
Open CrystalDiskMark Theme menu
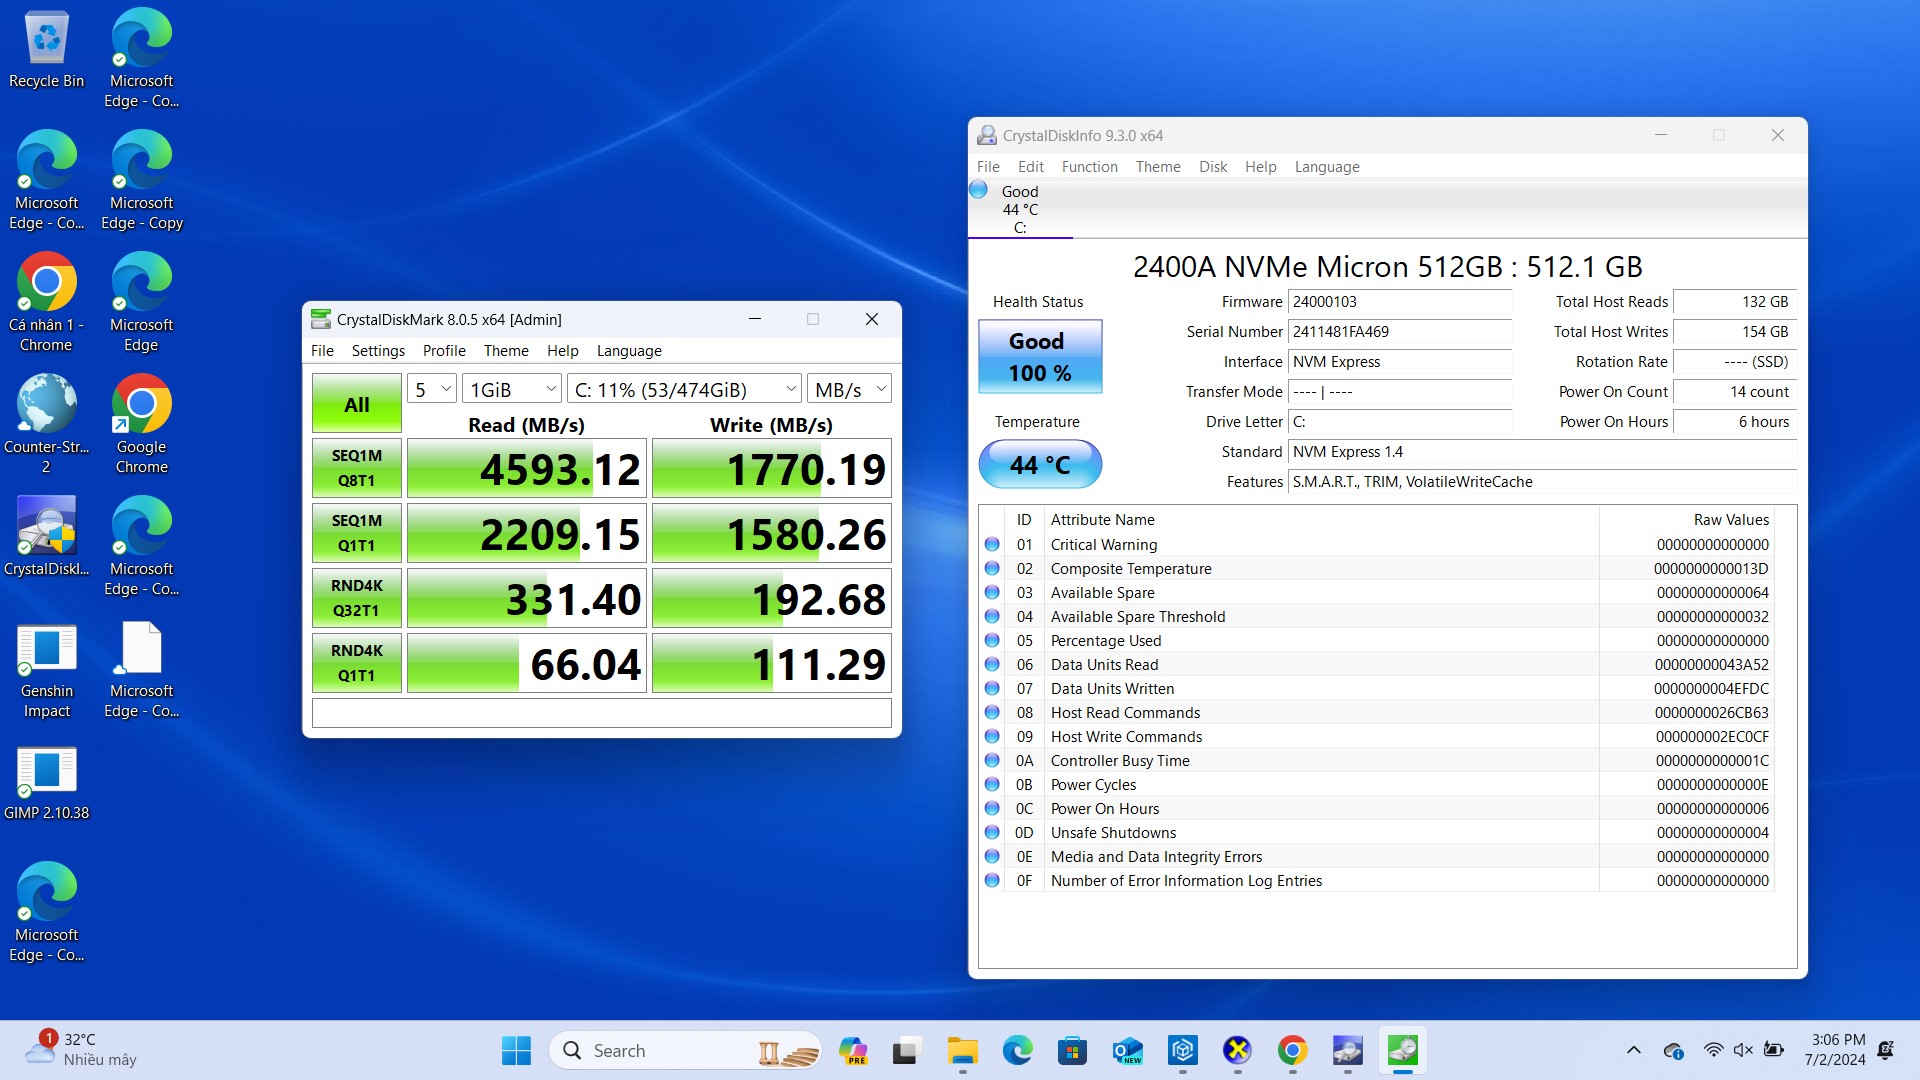[x=506, y=351]
